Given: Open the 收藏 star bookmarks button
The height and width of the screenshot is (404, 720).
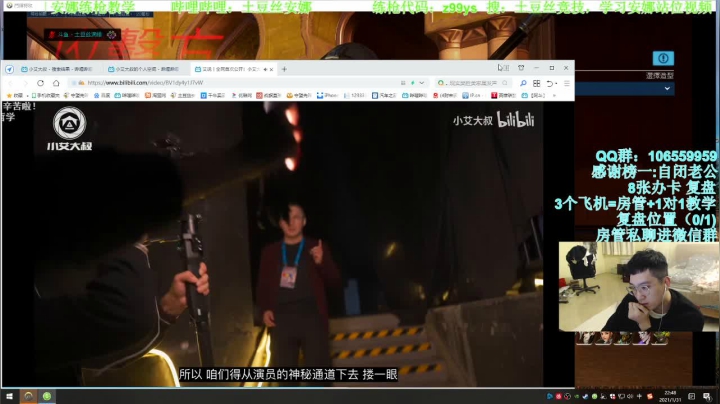Looking at the screenshot, I should (15, 95).
